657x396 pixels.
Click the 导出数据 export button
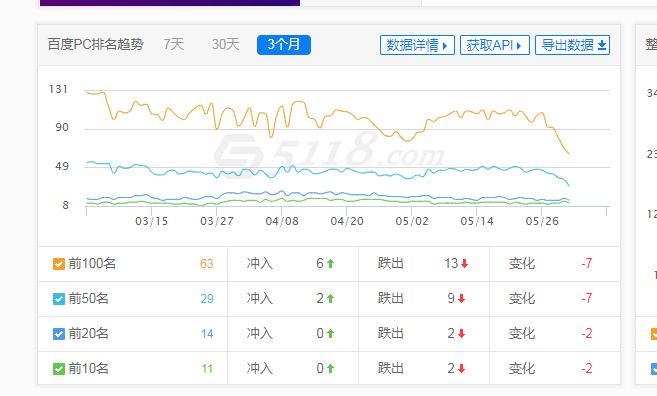(x=572, y=45)
